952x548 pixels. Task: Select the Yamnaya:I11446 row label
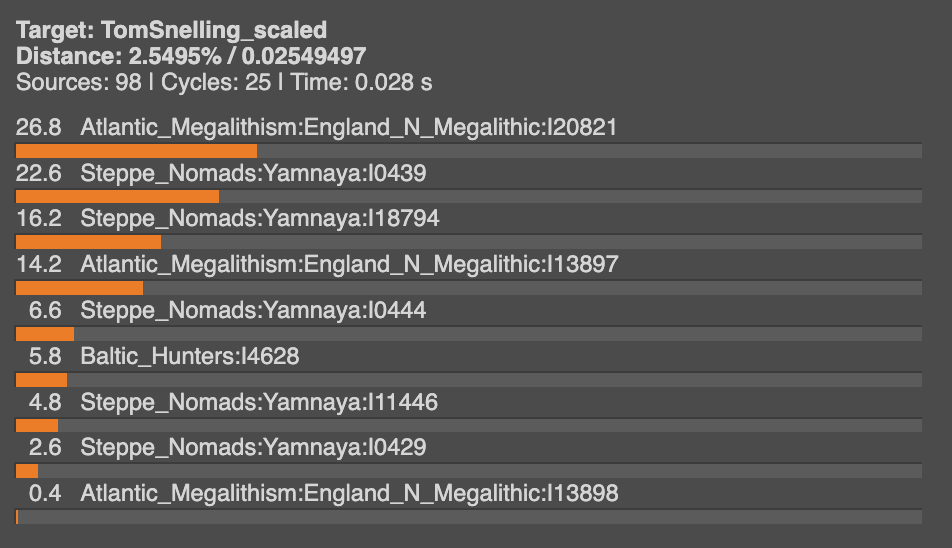[x=259, y=402]
